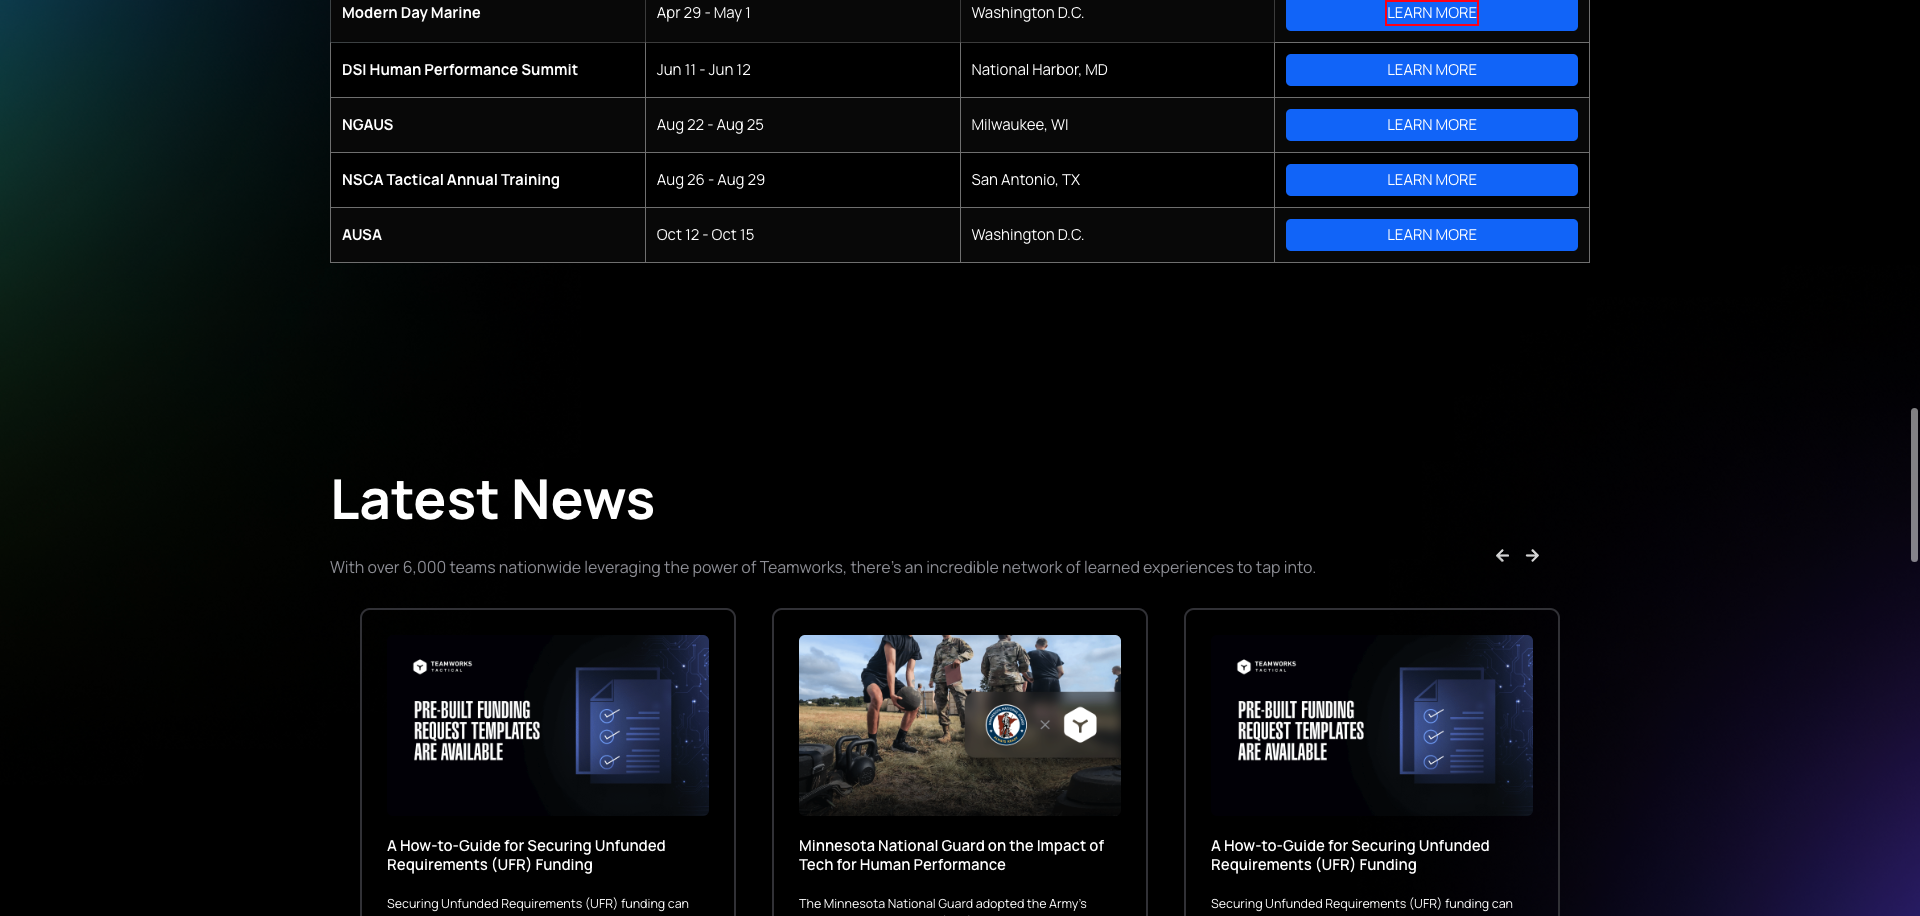Click Learn More for DSI Human Performance Summit
This screenshot has width=1920, height=916.
pyautogui.click(x=1431, y=69)
